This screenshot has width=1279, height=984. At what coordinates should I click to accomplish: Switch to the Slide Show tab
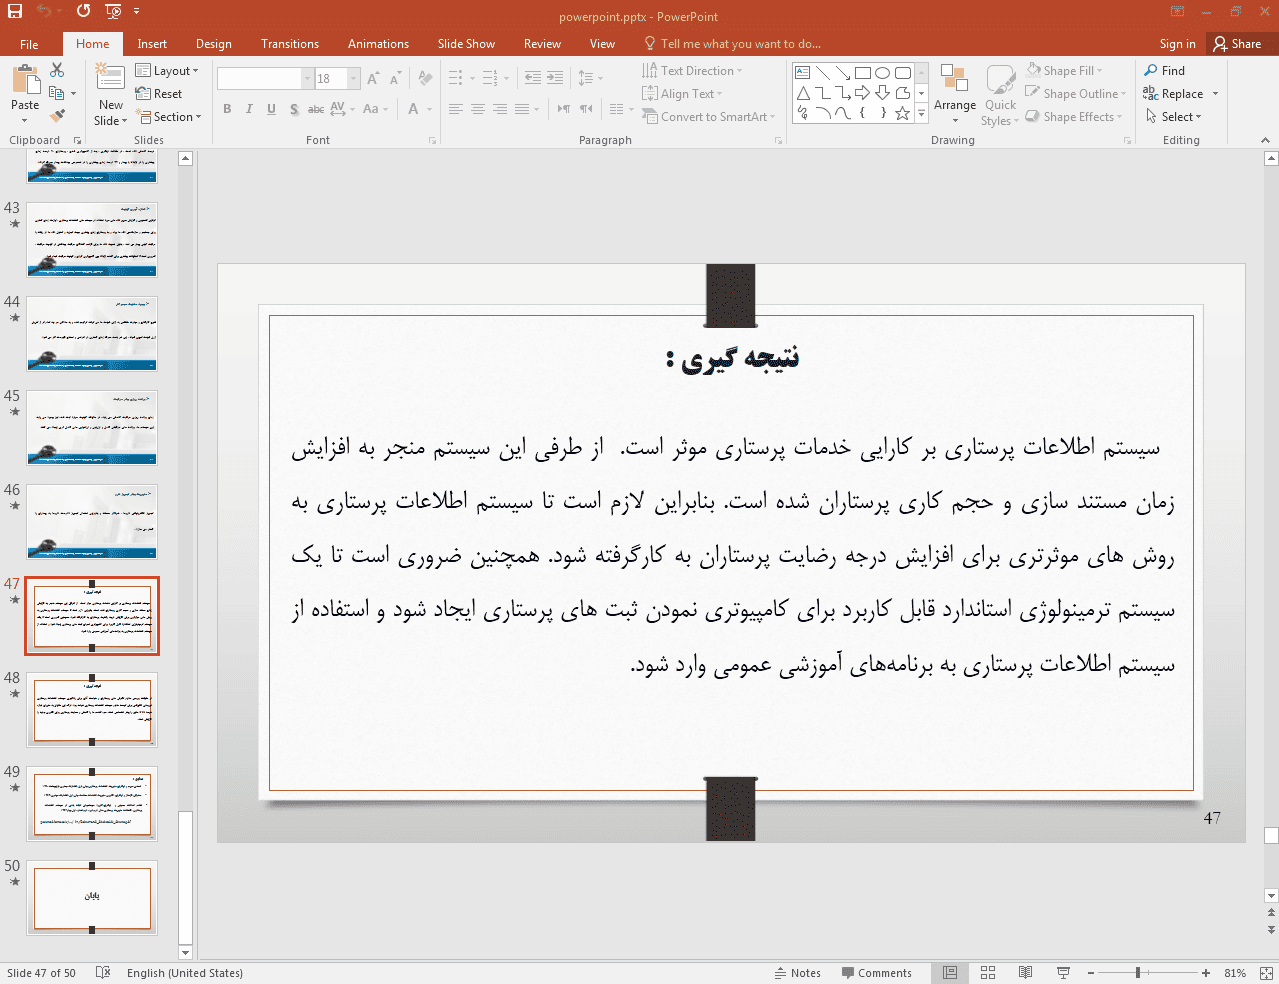(x=466, y=44)
